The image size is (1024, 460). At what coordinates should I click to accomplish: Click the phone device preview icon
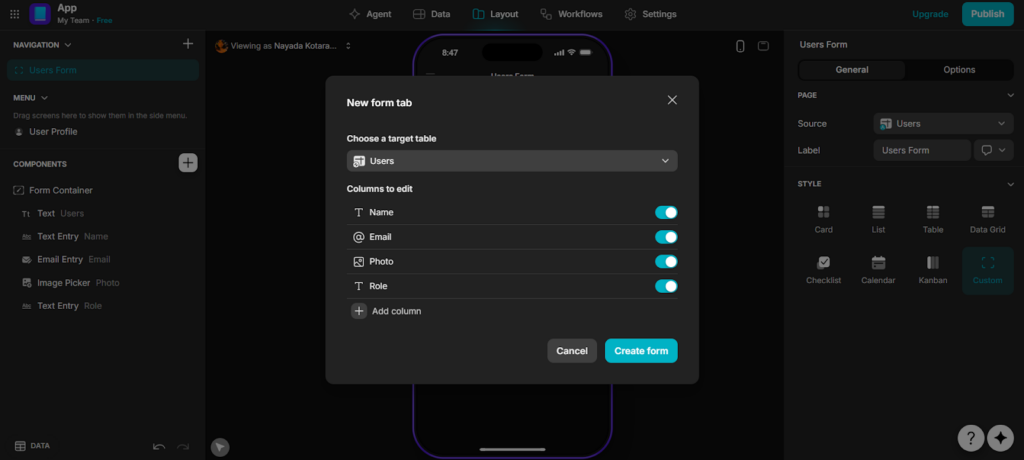click(740, 46)
